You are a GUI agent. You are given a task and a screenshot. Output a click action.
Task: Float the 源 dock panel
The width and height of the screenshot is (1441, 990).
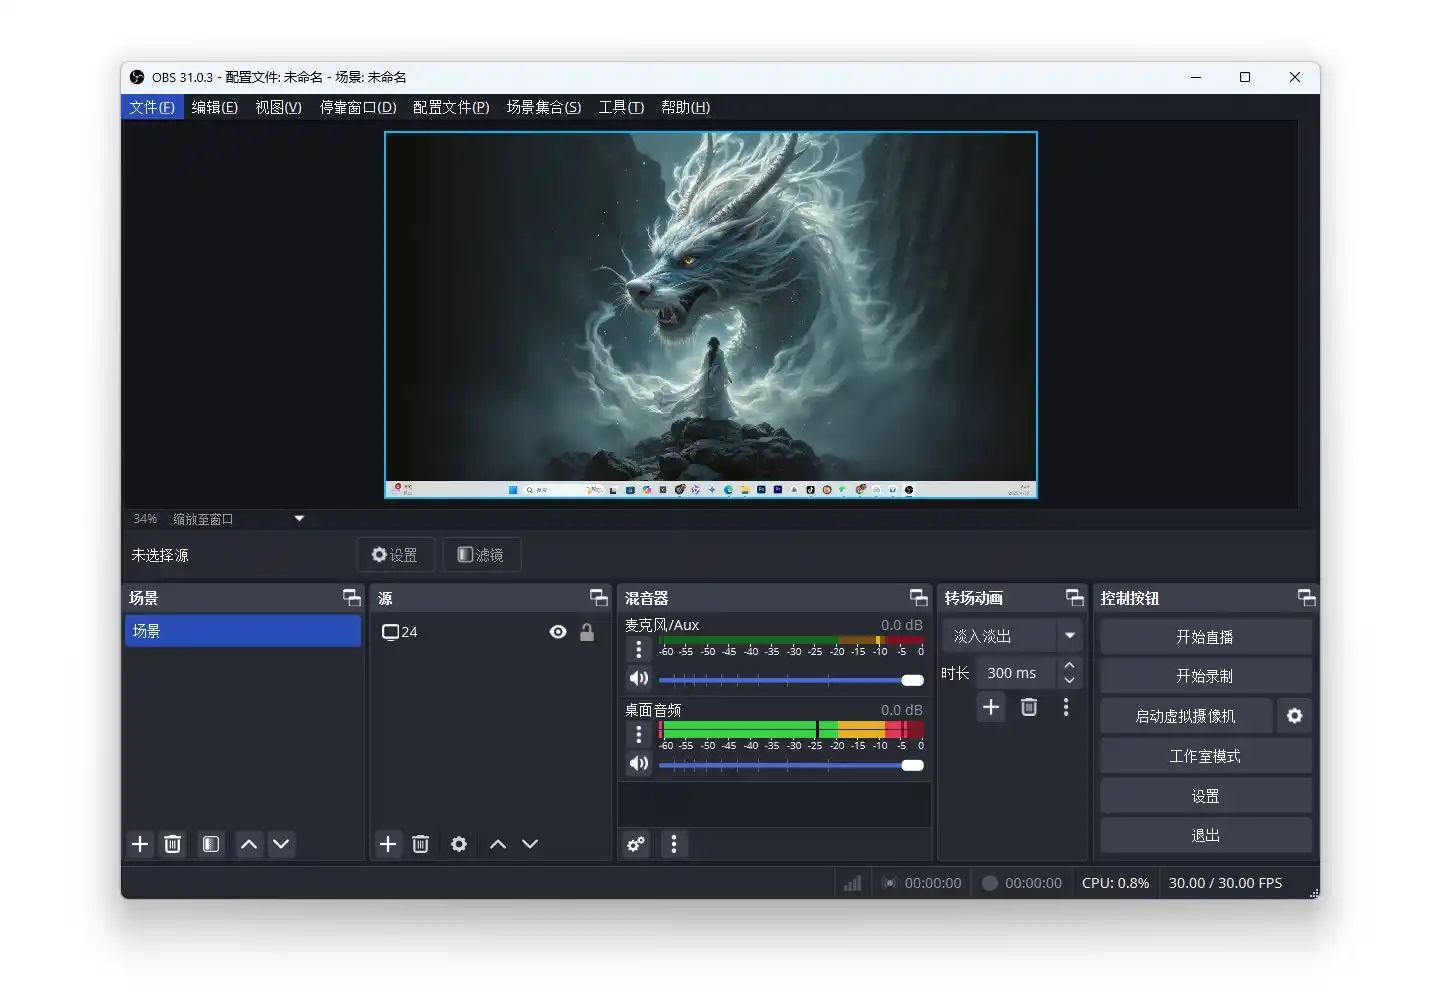click(599, 598)
